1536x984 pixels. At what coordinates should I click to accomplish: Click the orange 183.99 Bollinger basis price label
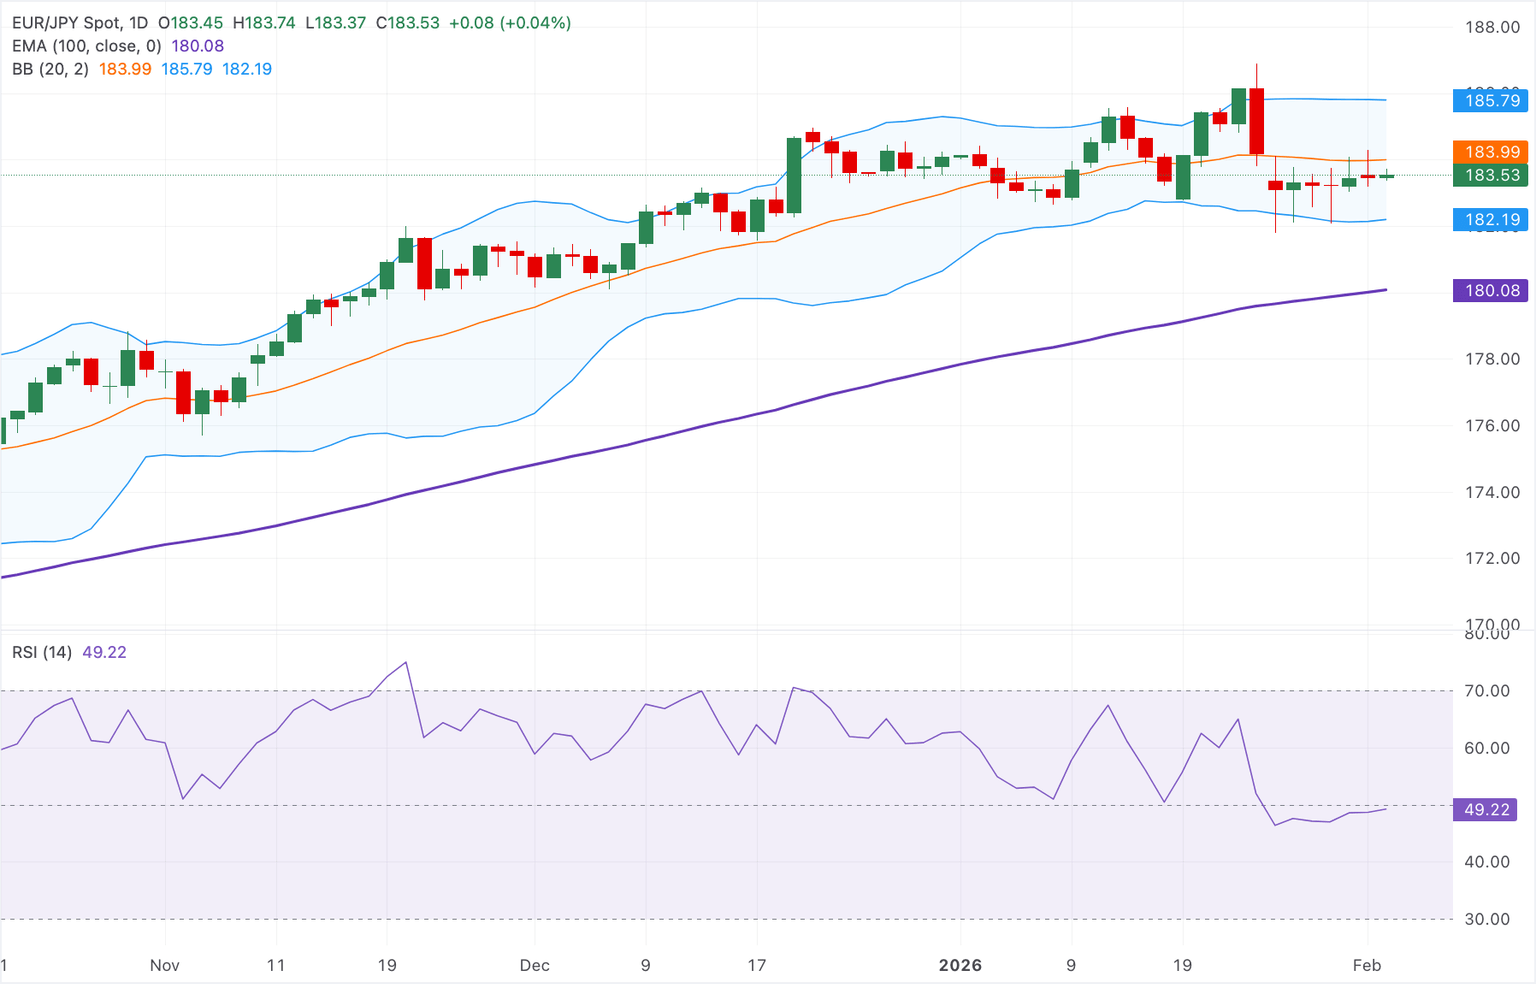(x=1490, y=152)
